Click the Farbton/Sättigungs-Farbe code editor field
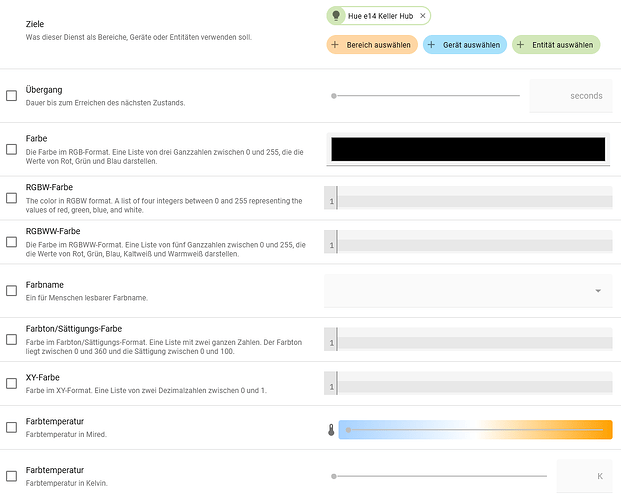Image resolution: width=621 pixels, height=499 pixels. coord(468,343)
